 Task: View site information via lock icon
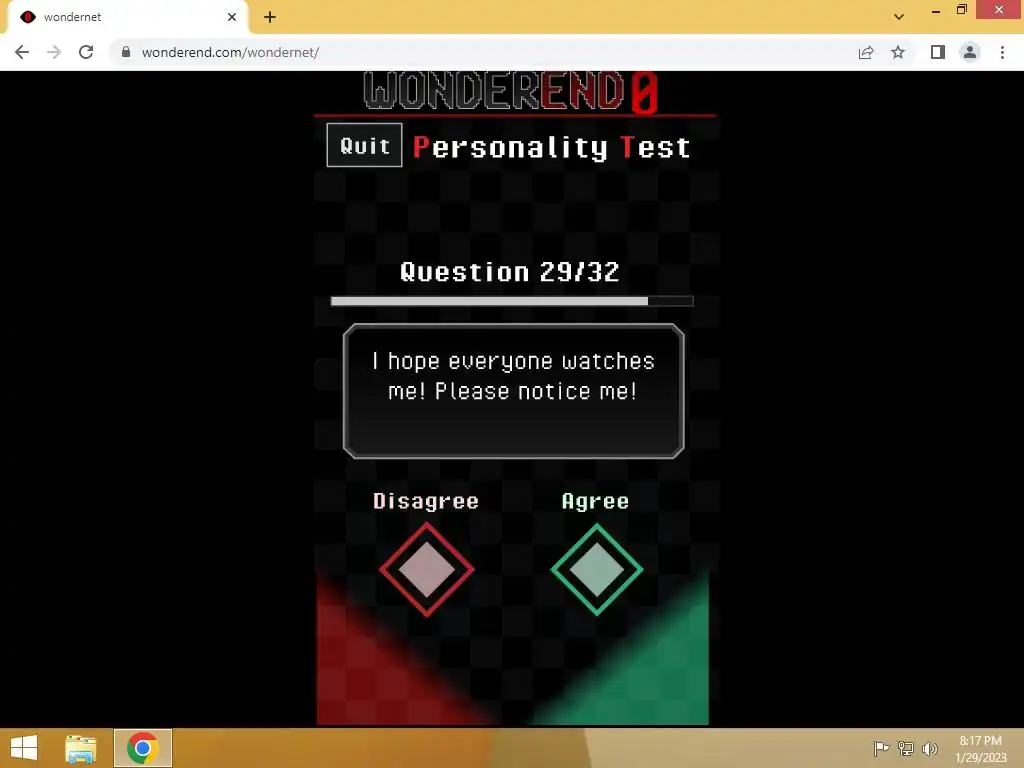126,52
